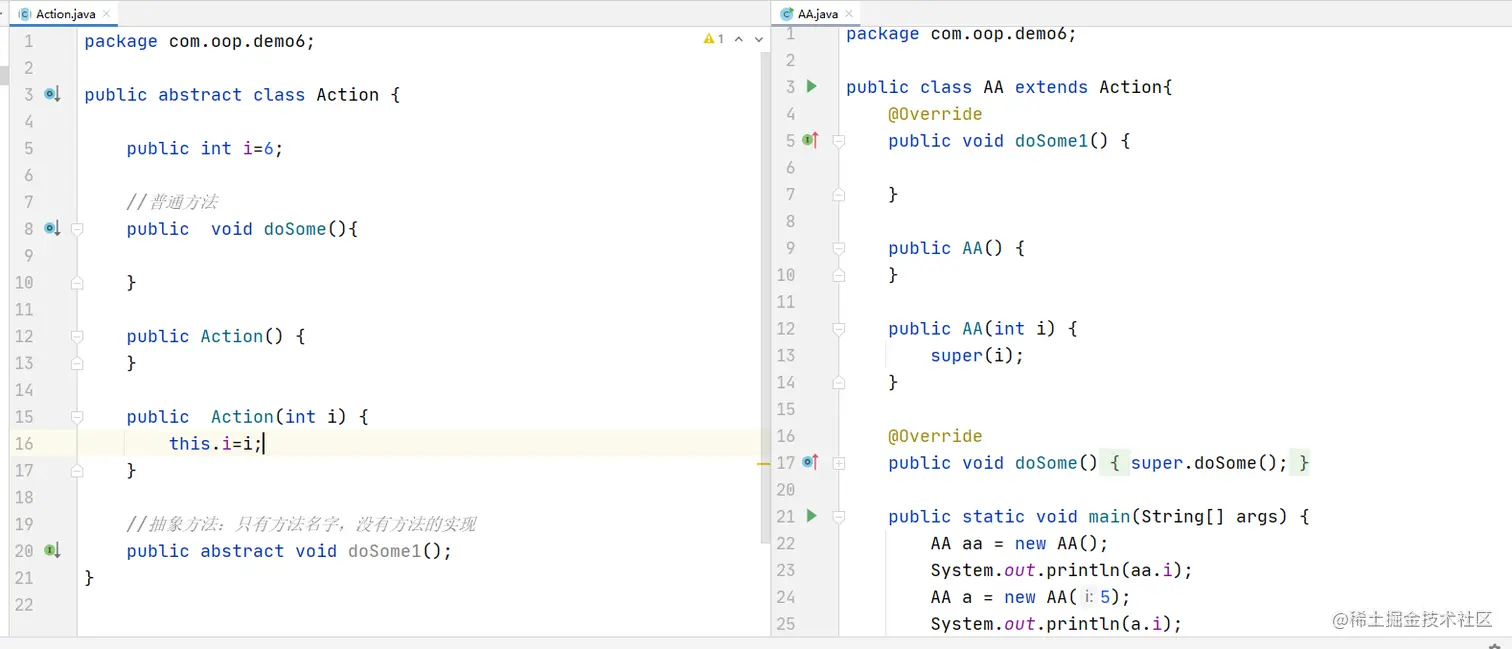Close the Action.java tab
Image resolution: width=1512 pixels, height=649 pixels.
[106, 15]
